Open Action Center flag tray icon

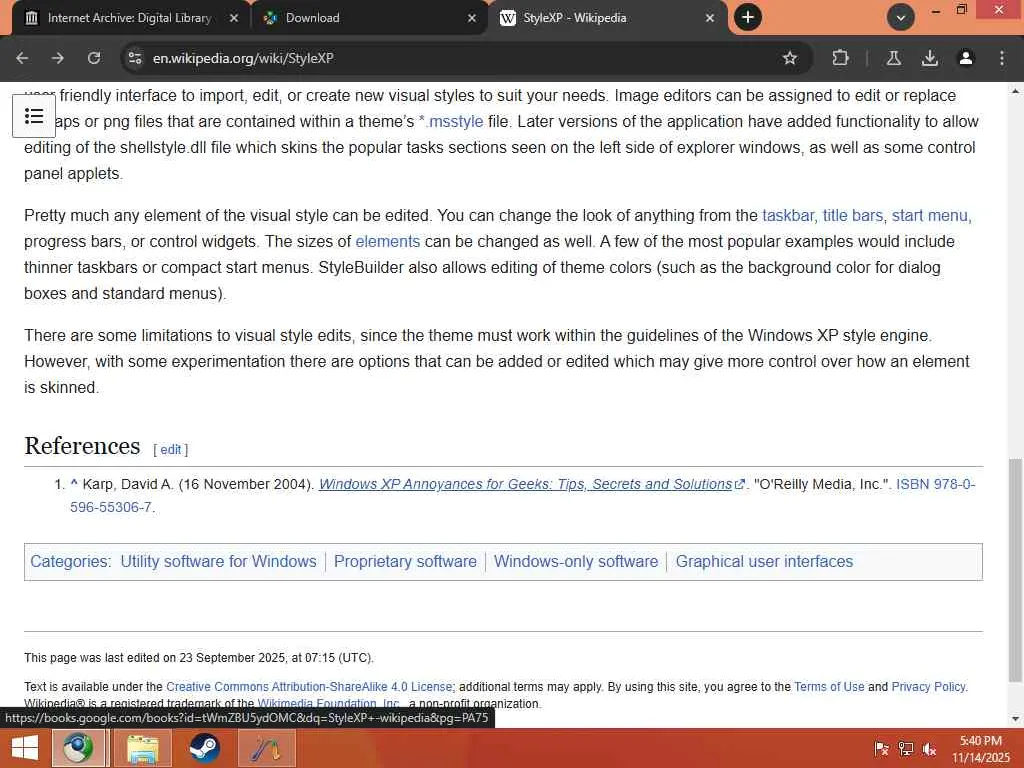tap(881, 748)
